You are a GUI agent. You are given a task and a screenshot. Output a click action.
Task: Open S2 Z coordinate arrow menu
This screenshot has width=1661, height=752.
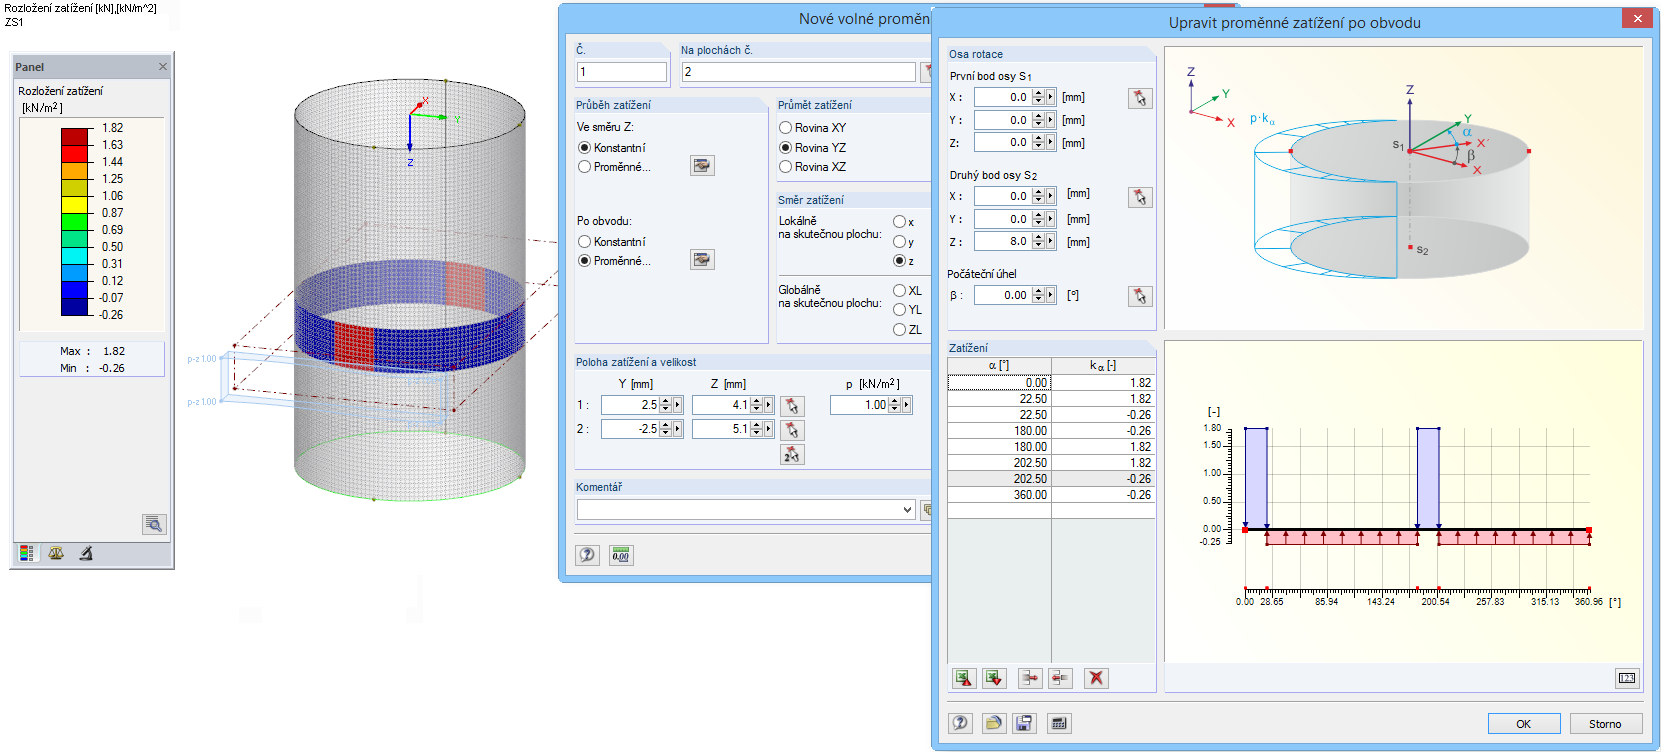click(1050, 242)
